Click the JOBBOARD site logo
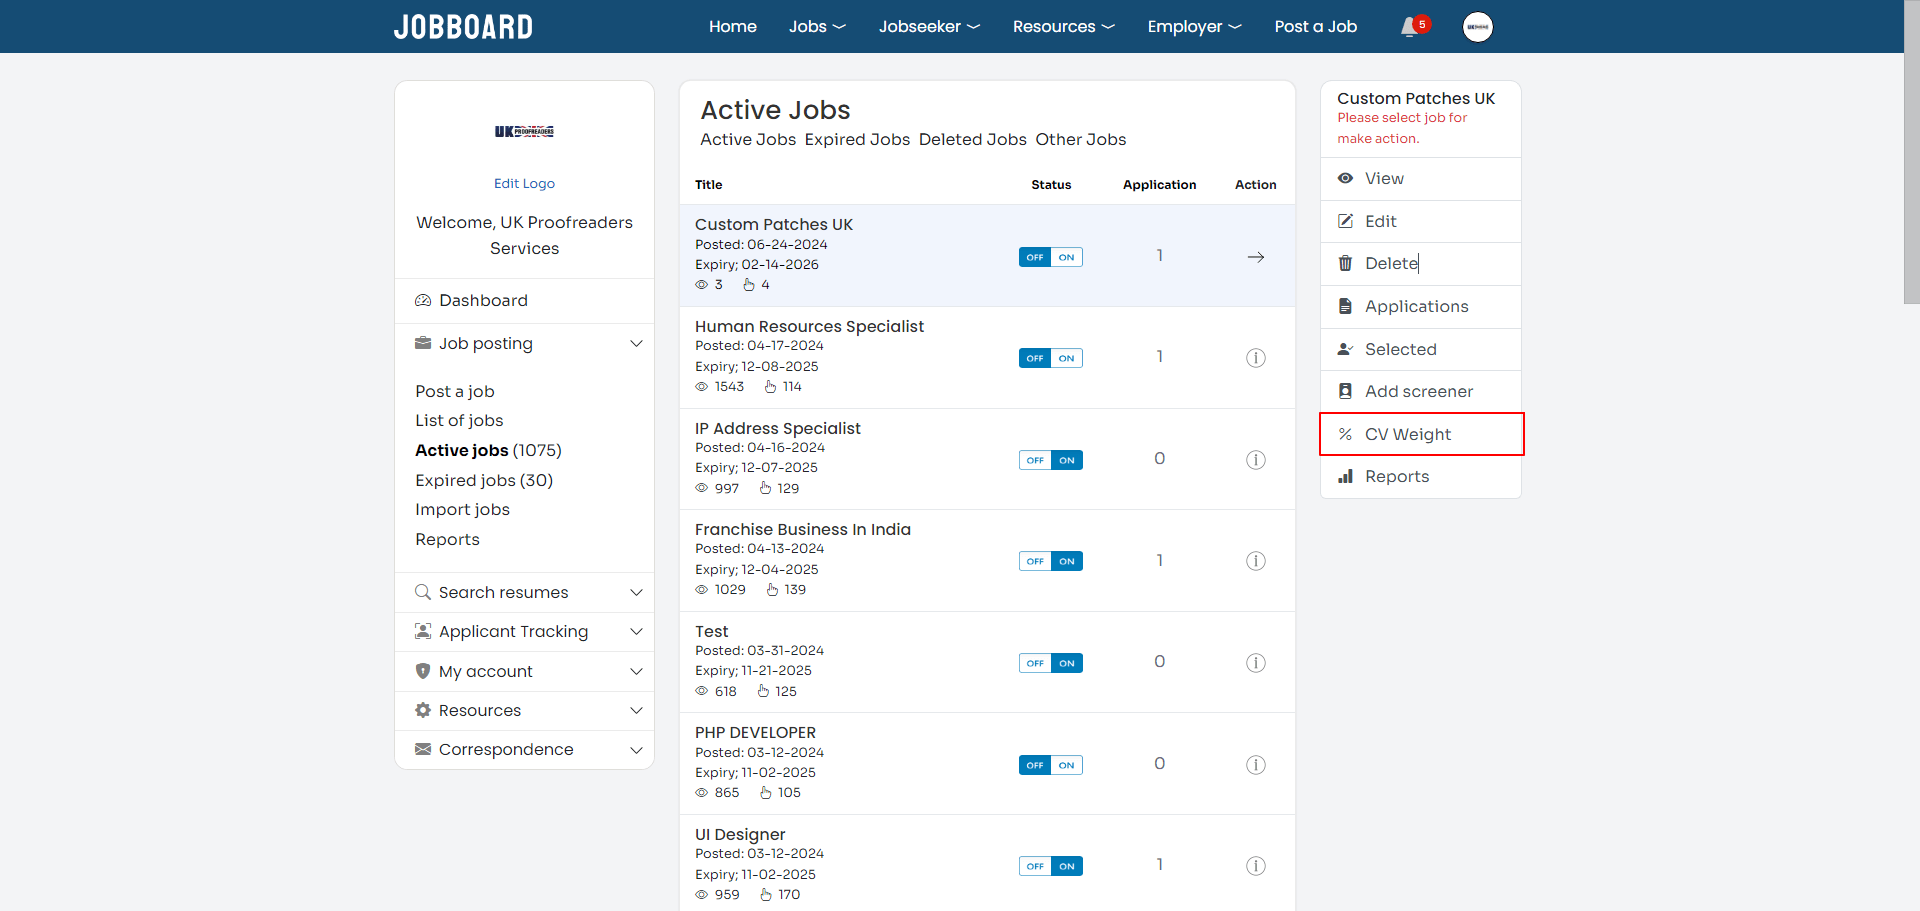Image resolution: width=1920 pixels, height=911 pixels. (x=463, y=27)
